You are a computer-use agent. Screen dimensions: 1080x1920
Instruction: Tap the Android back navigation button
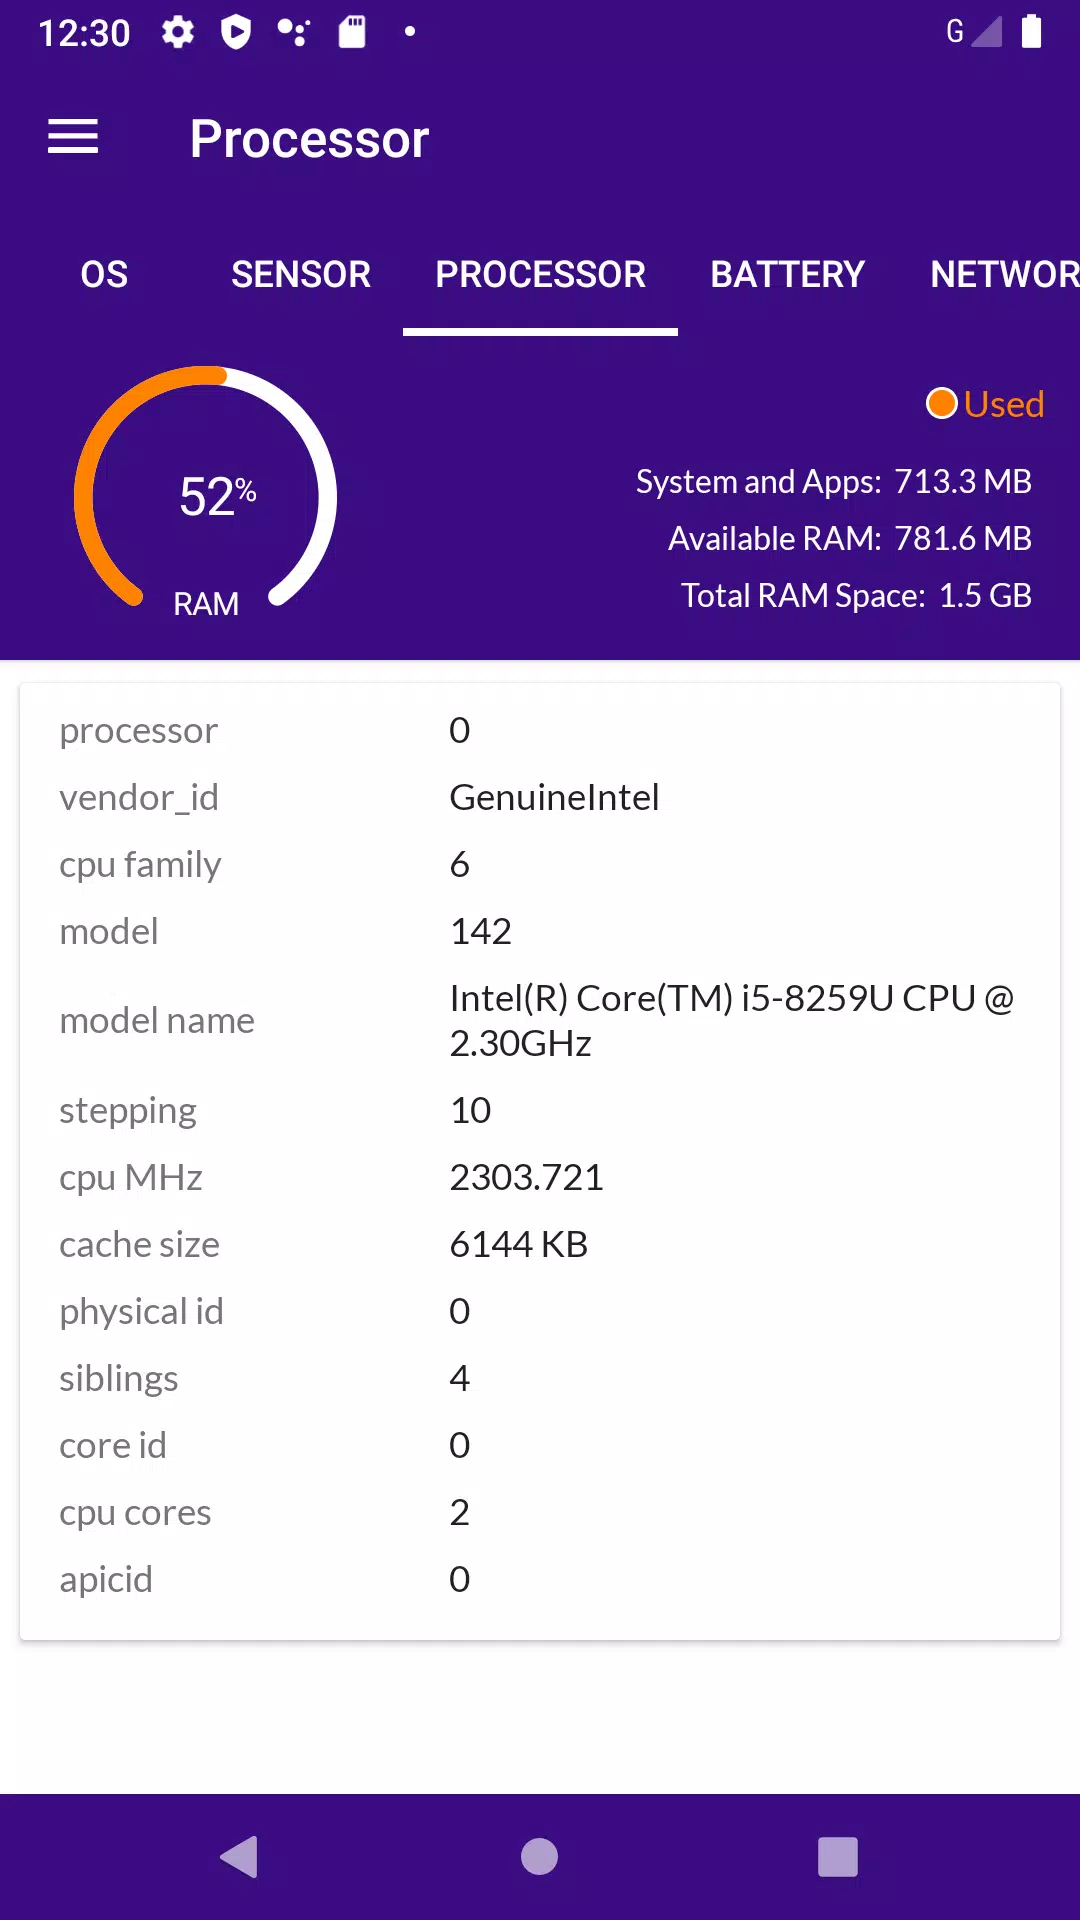(x=240, y=1857)
